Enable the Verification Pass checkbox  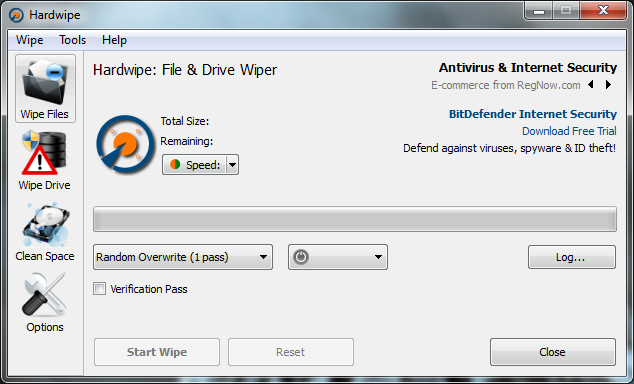pos(99,289)
